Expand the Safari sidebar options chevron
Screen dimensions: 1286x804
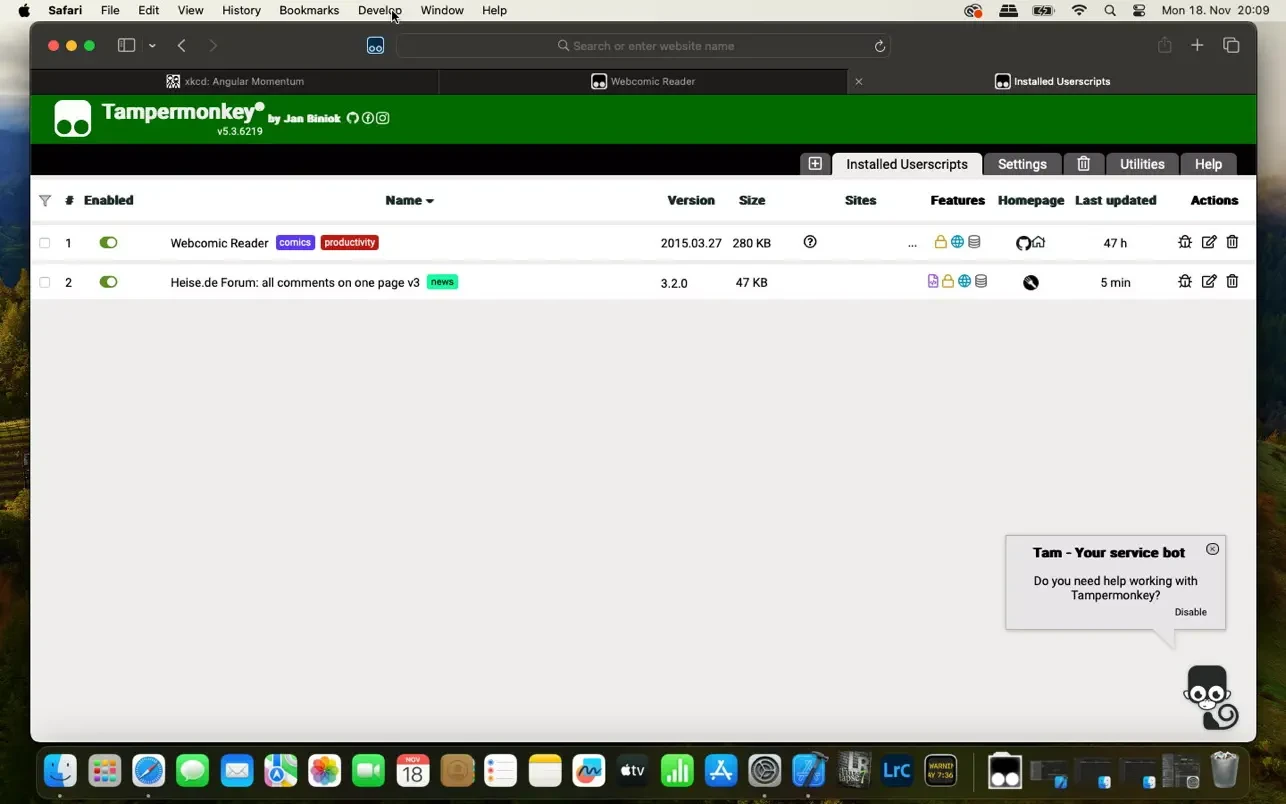click(x=152, y=46)
